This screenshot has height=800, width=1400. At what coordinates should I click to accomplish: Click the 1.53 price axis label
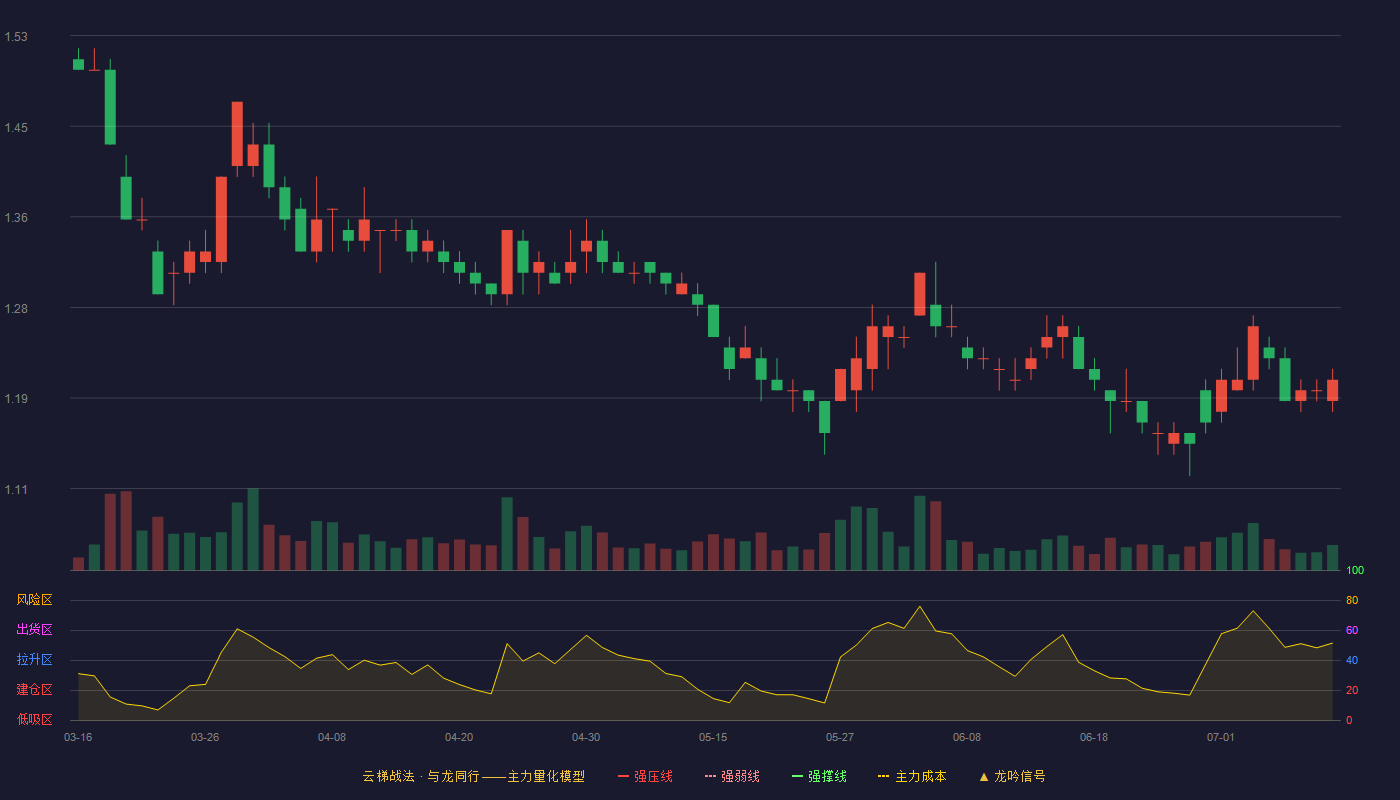tap(16, 37)
